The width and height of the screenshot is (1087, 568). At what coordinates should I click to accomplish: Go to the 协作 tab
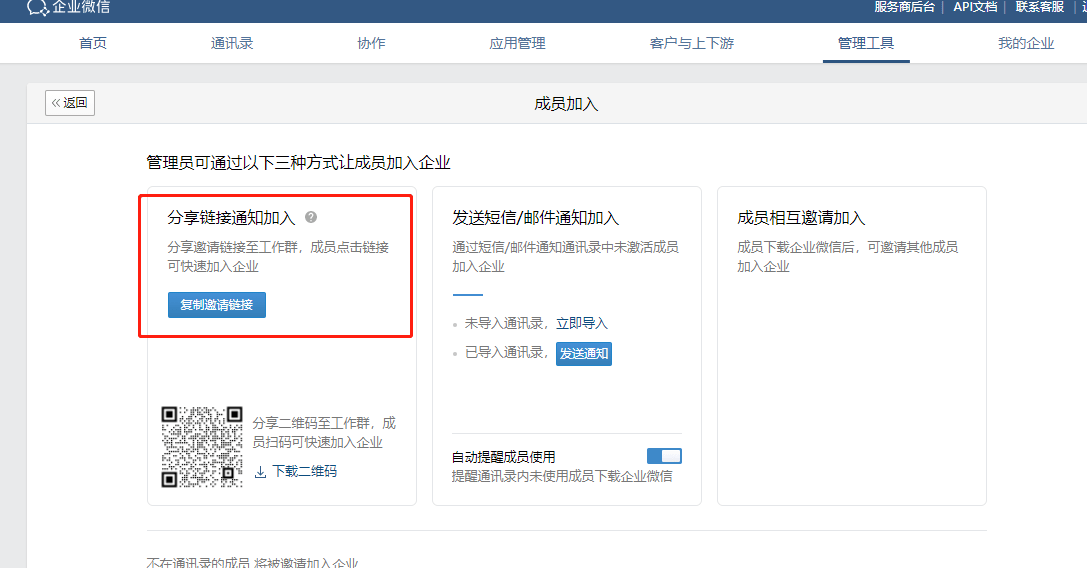[371, 43]
